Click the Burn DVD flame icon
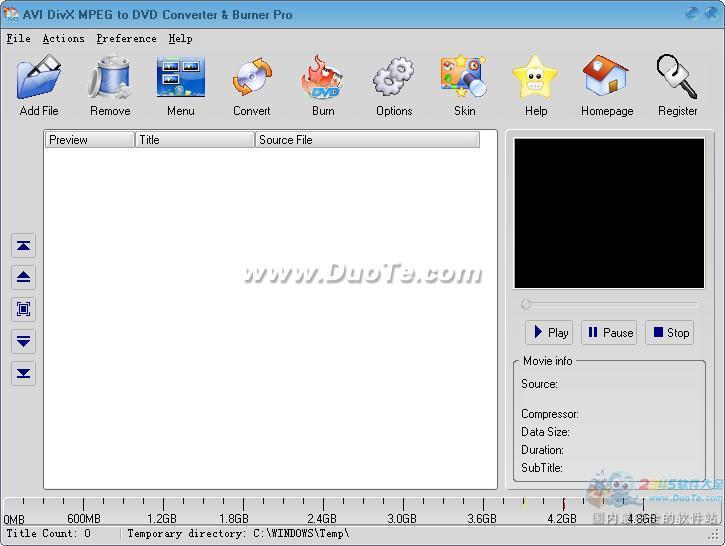 323,77
